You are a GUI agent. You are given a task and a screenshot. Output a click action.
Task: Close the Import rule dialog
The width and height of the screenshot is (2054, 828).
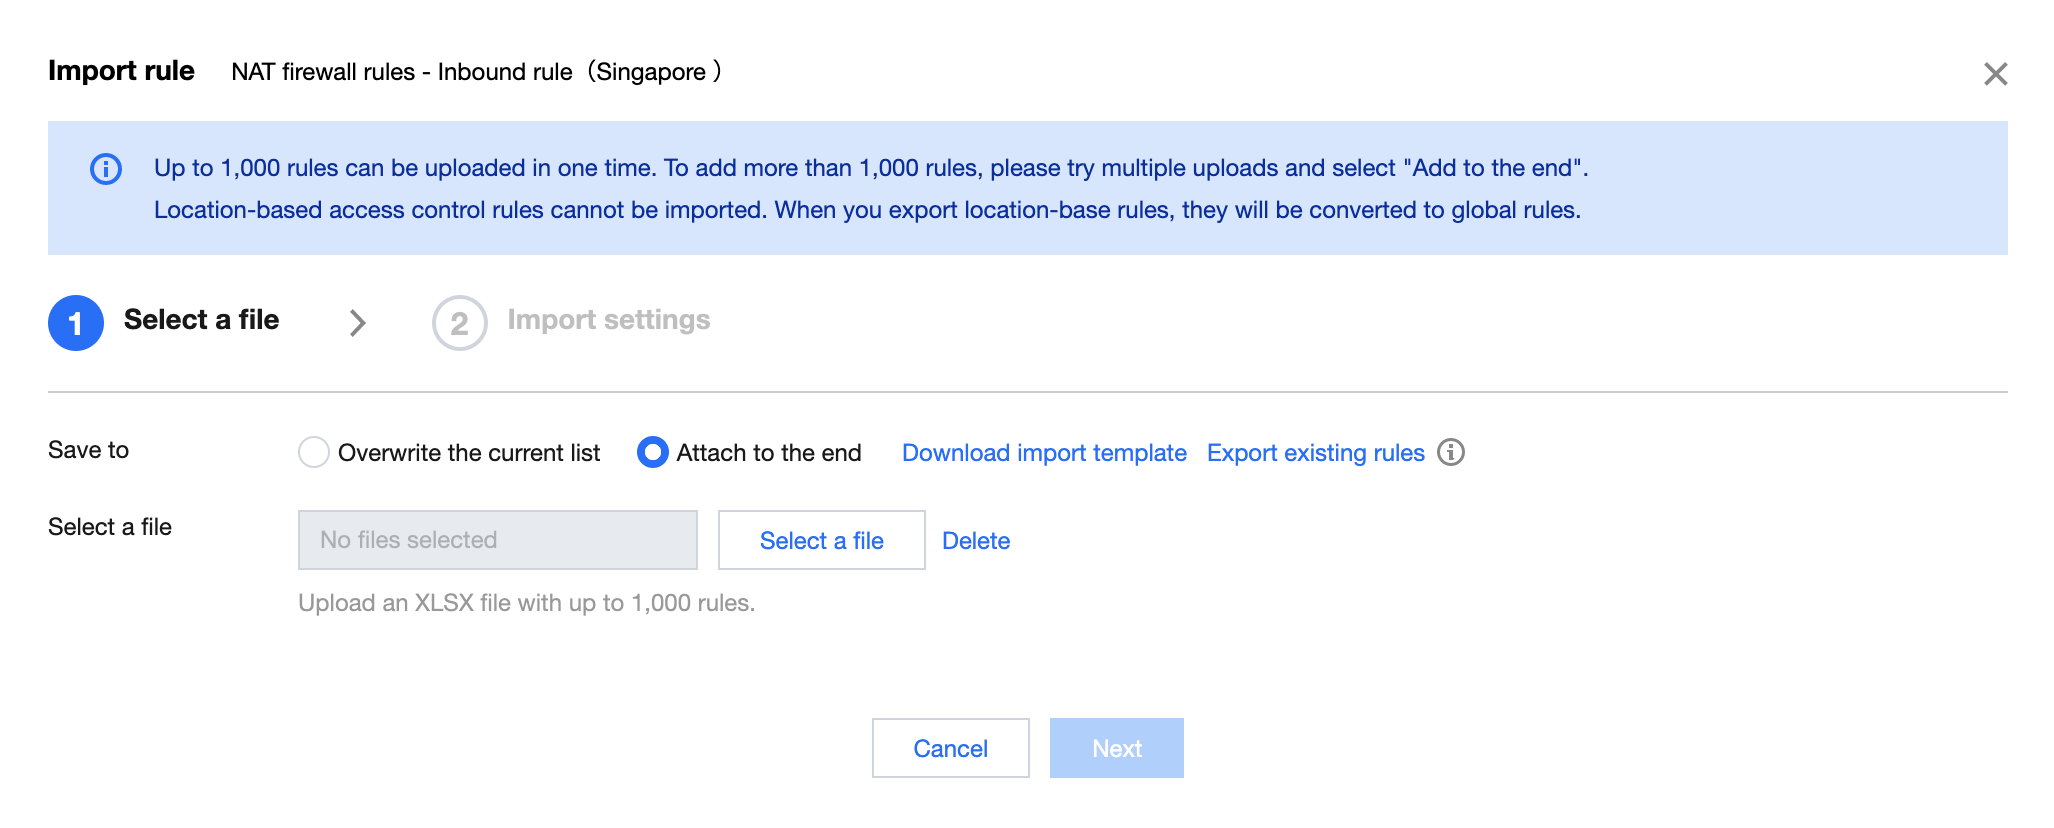(1995, 74)
